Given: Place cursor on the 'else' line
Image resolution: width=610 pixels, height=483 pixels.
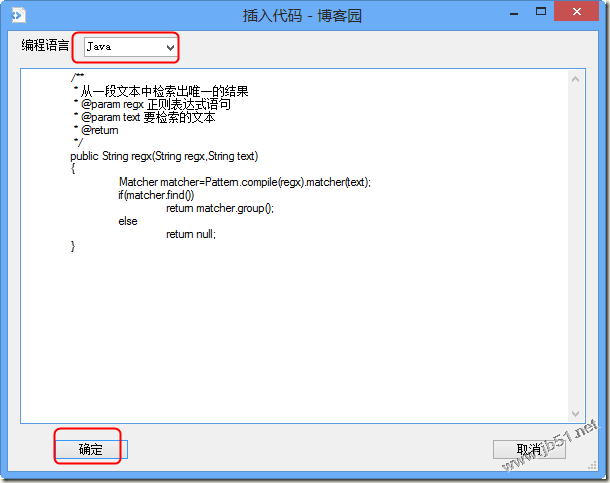Looking at the screenshot, I should [128, 221].
